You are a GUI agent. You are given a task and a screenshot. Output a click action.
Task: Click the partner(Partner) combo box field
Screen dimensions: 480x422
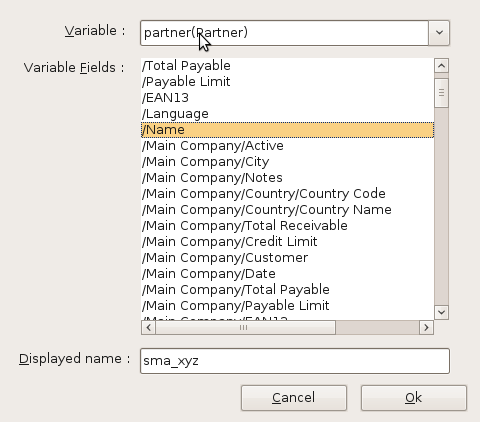284,33
